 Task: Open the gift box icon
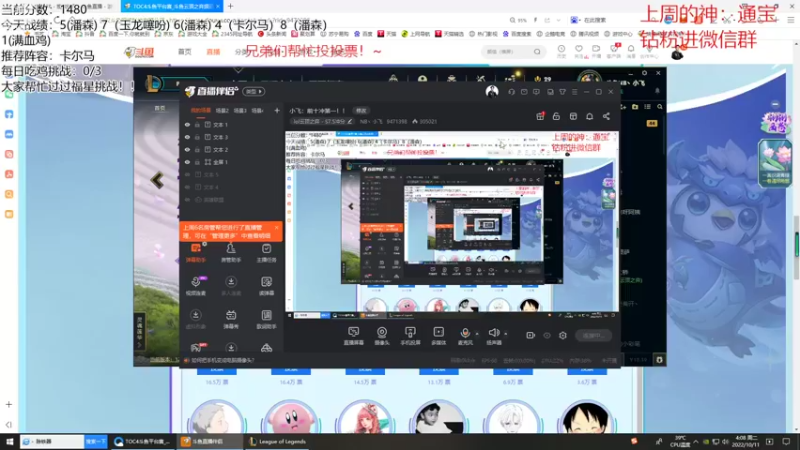(540, 116)
